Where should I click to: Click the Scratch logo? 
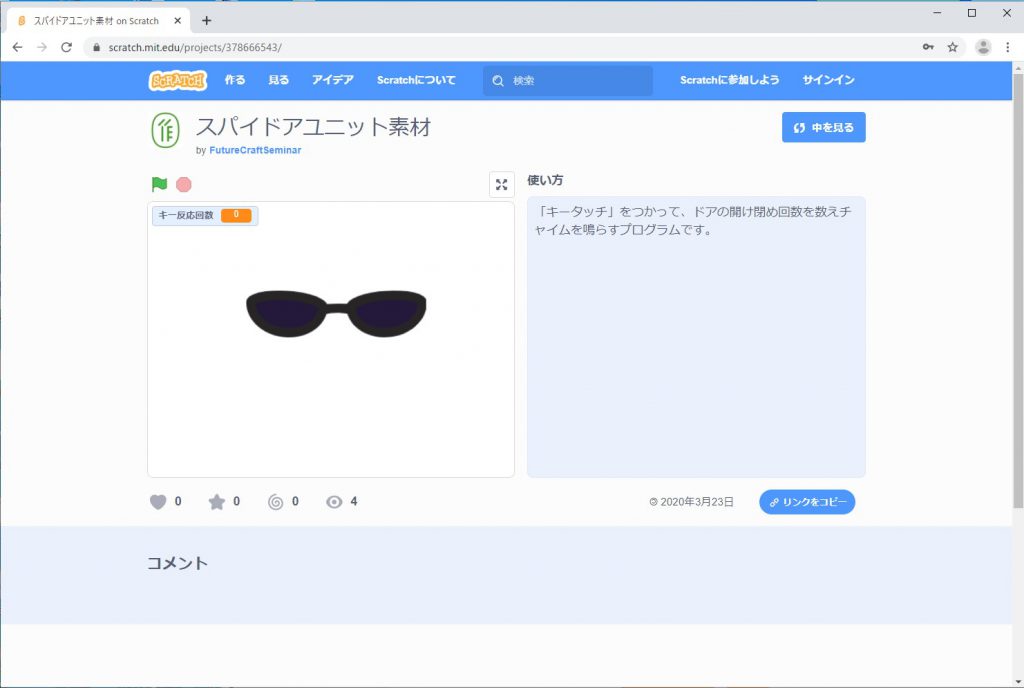(x=178, y=80)
